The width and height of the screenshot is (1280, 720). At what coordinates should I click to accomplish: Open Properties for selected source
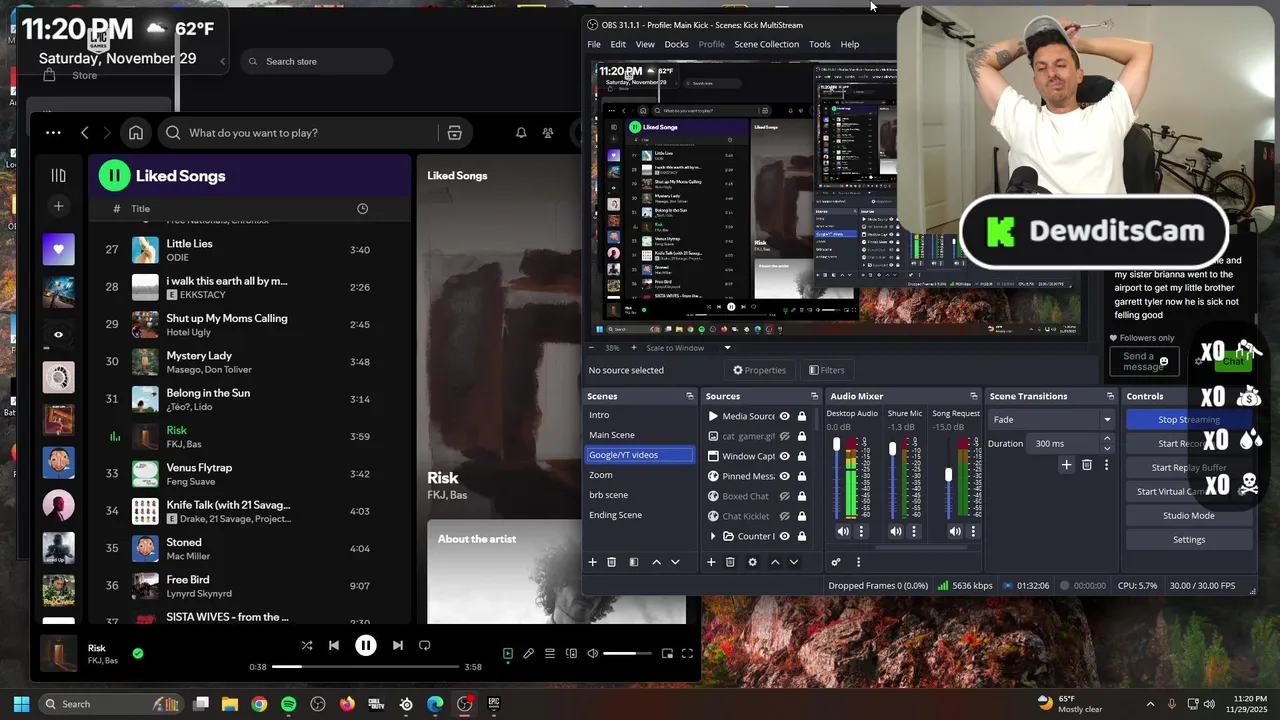(x=759, y=370)
